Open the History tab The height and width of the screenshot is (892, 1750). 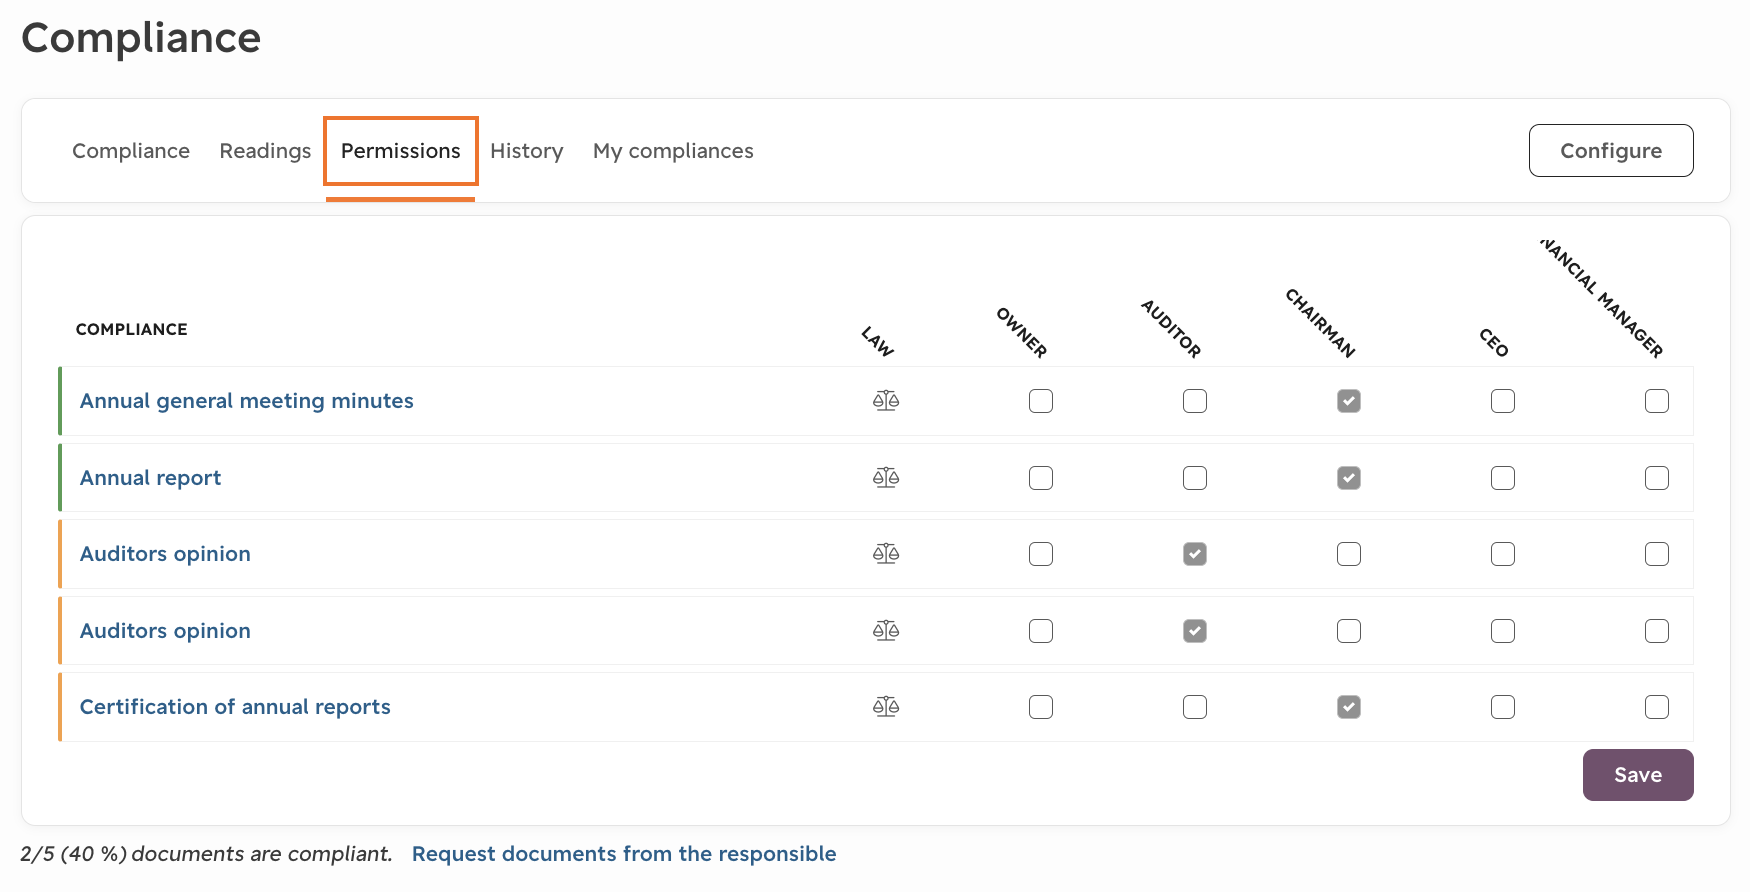(527, 151)
